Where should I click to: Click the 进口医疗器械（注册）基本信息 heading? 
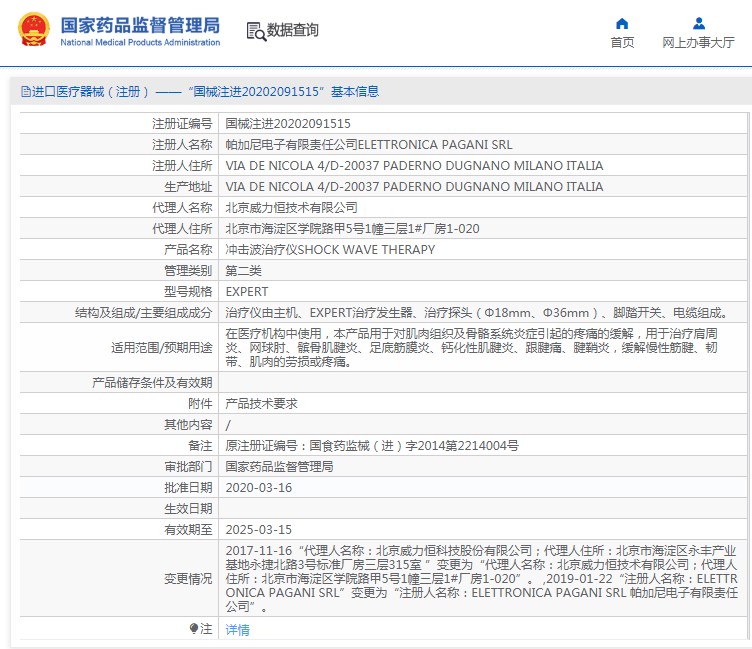click(200, 91)
